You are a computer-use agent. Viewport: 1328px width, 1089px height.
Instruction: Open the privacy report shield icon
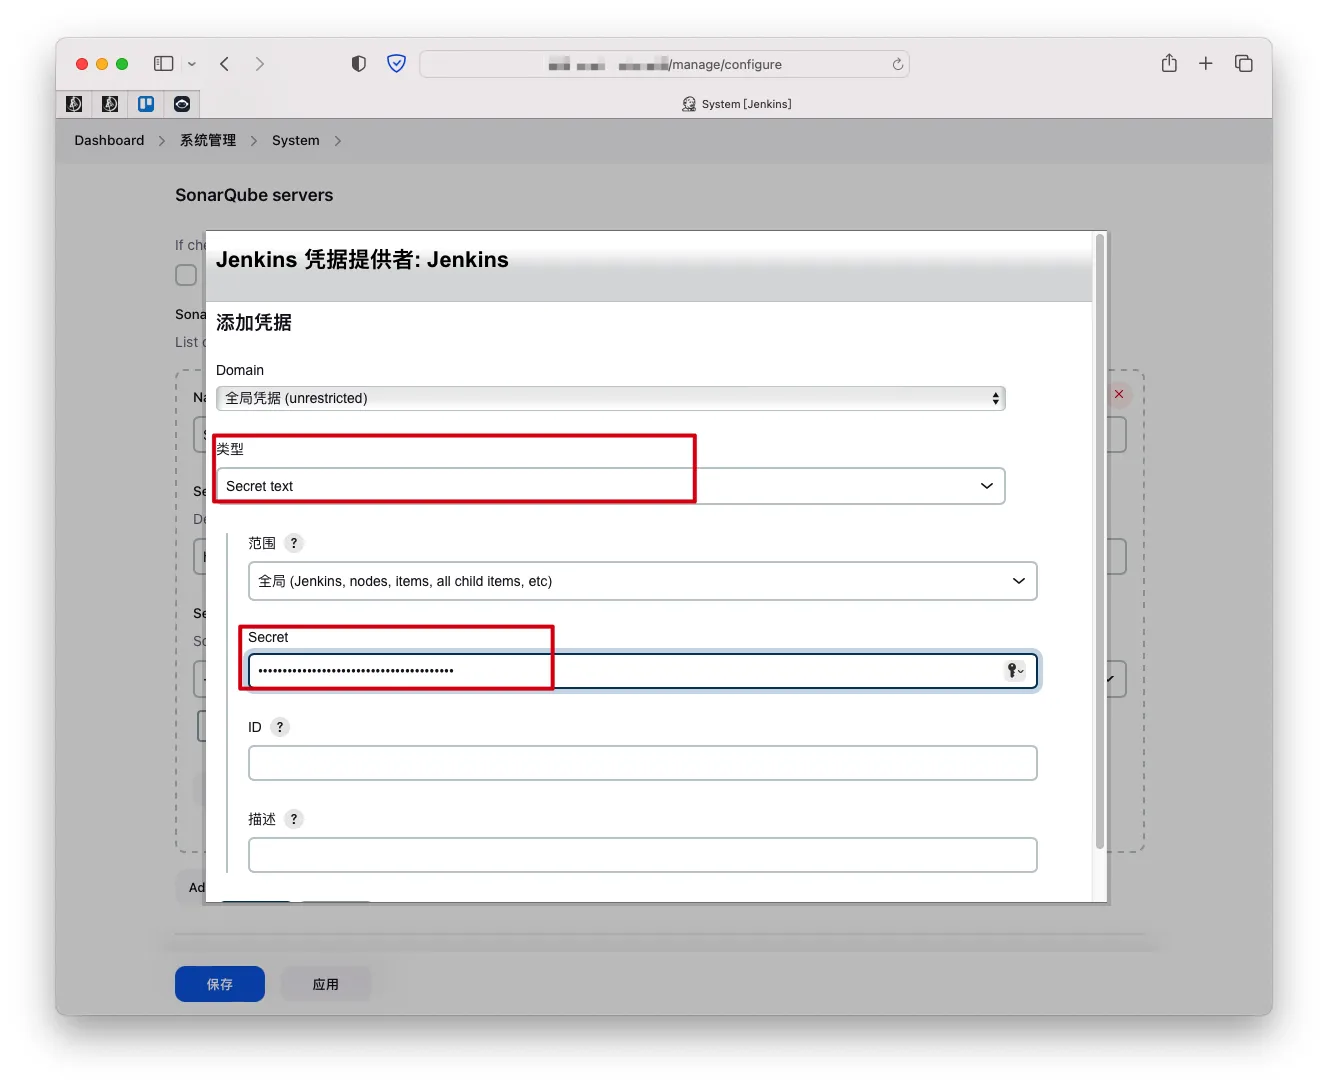click(x=359, y=64)
